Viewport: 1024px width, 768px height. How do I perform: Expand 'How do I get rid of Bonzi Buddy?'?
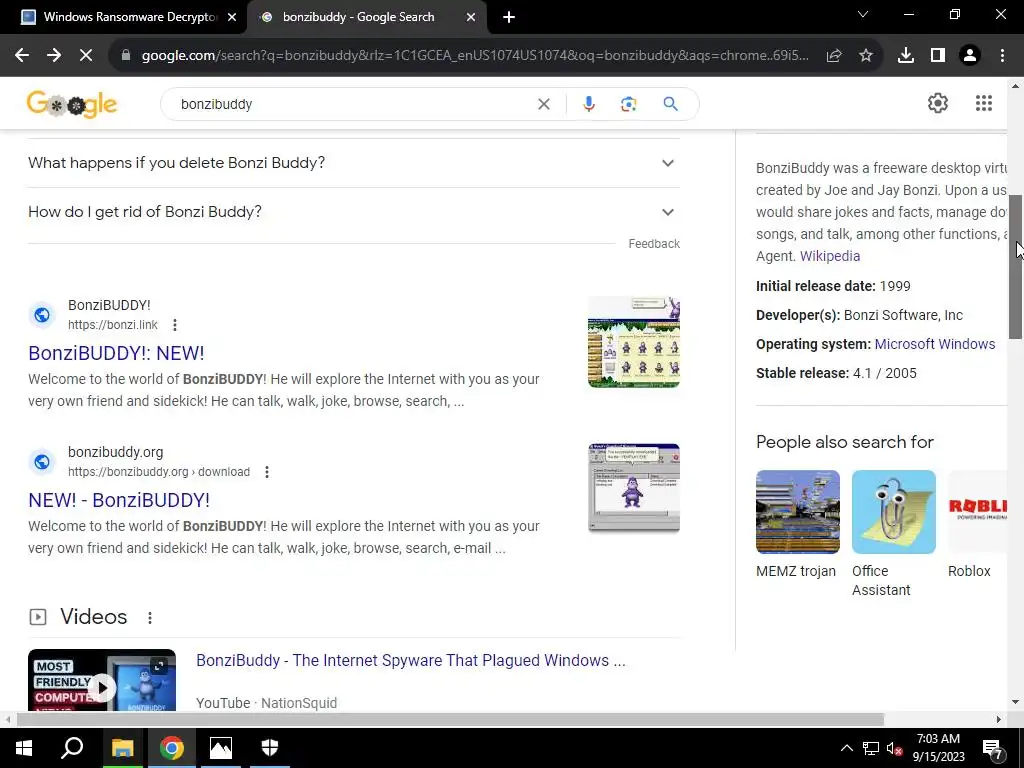point(354,212)
